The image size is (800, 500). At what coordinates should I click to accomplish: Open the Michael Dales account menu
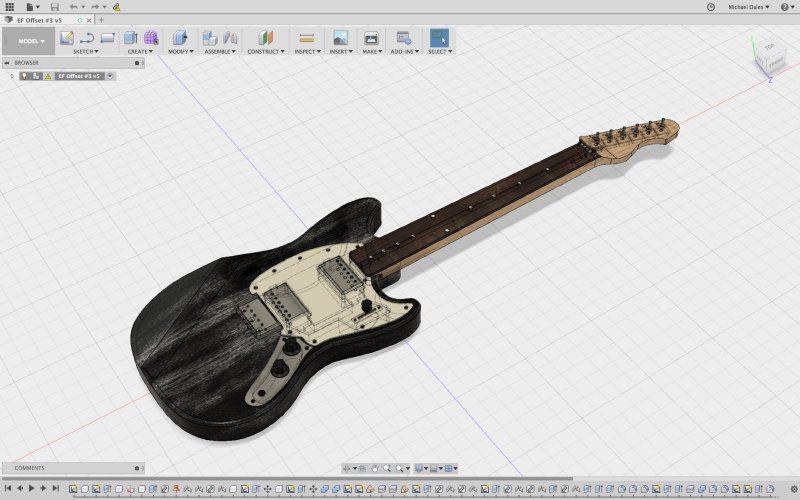pyautogui.click(x=748, y=7)
